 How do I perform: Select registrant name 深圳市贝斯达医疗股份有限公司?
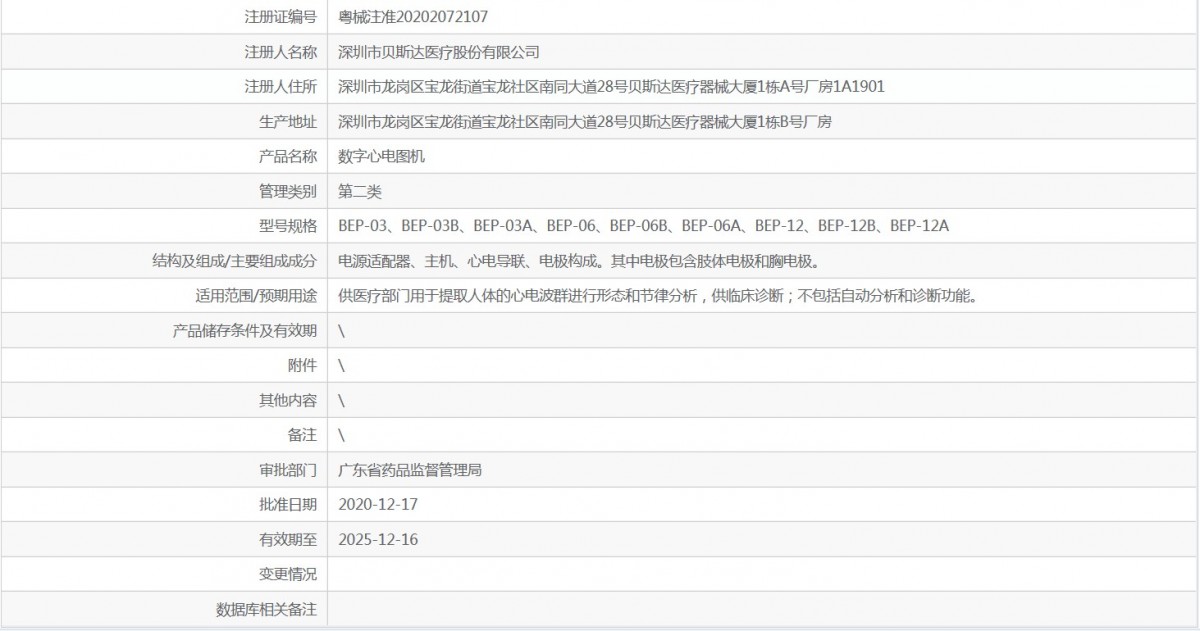click(x=439, y=52)
